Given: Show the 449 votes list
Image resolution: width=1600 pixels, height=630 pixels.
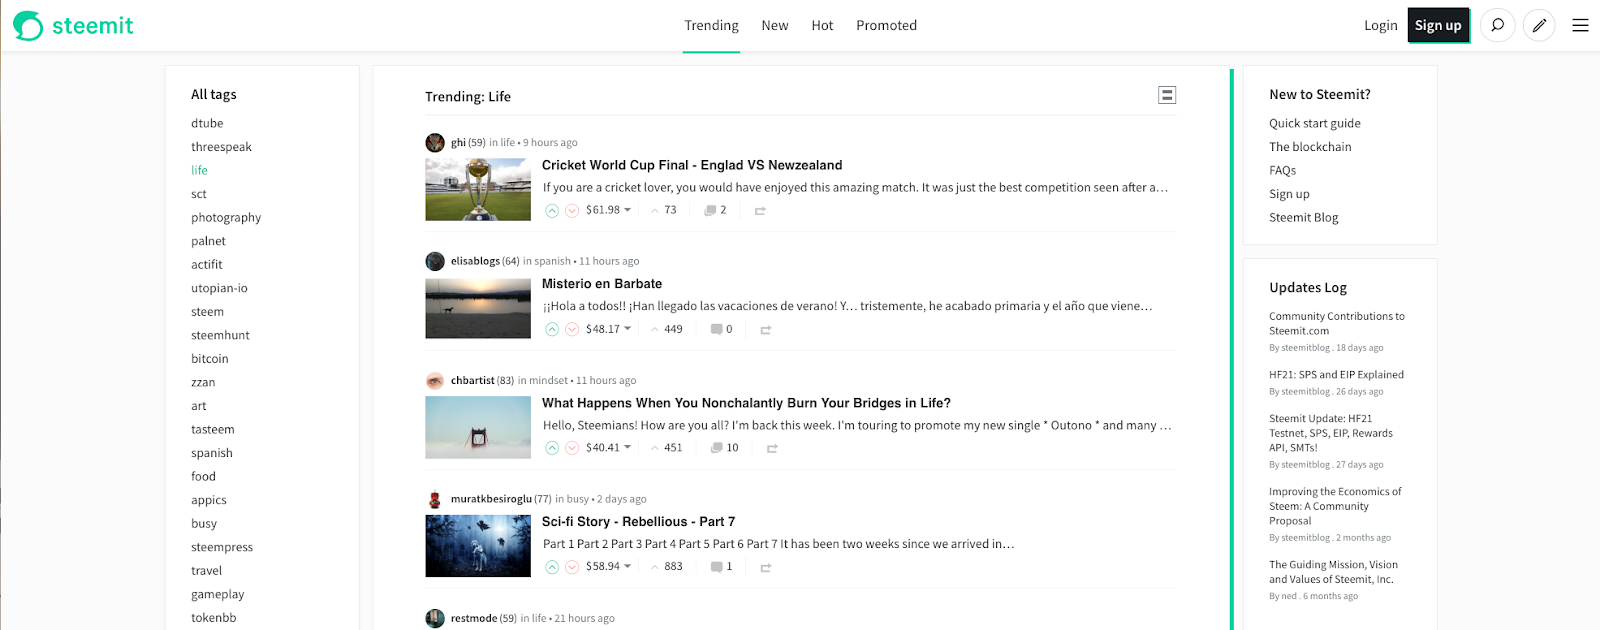Looking at the screenshot, I should (666, 329).
